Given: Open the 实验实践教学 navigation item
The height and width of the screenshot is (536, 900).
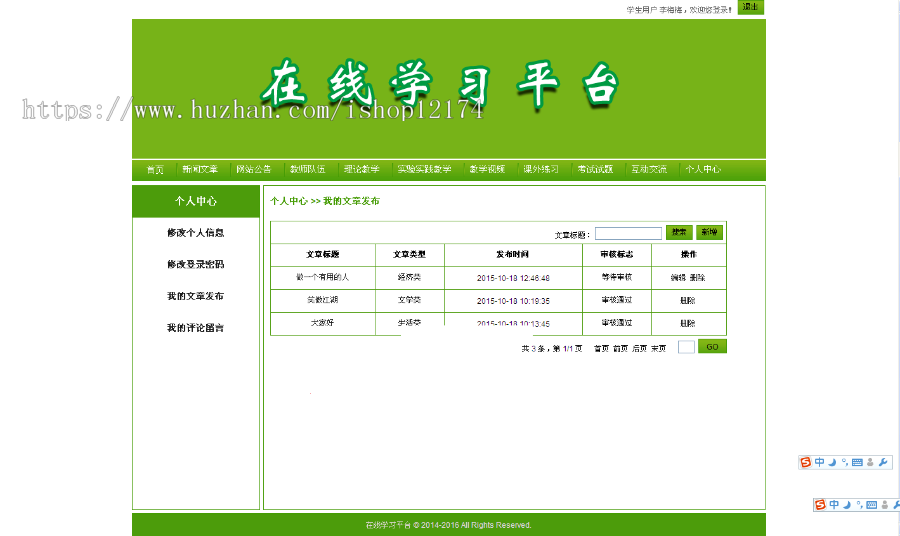Looking at the screenshot, I should 424,169.
